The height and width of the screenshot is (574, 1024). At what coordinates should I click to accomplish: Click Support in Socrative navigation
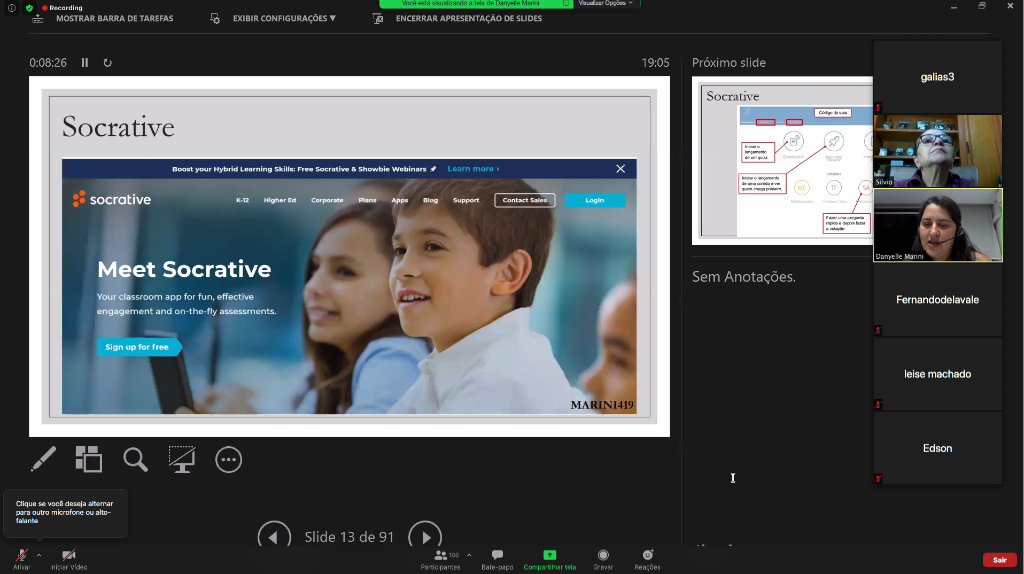466,200
